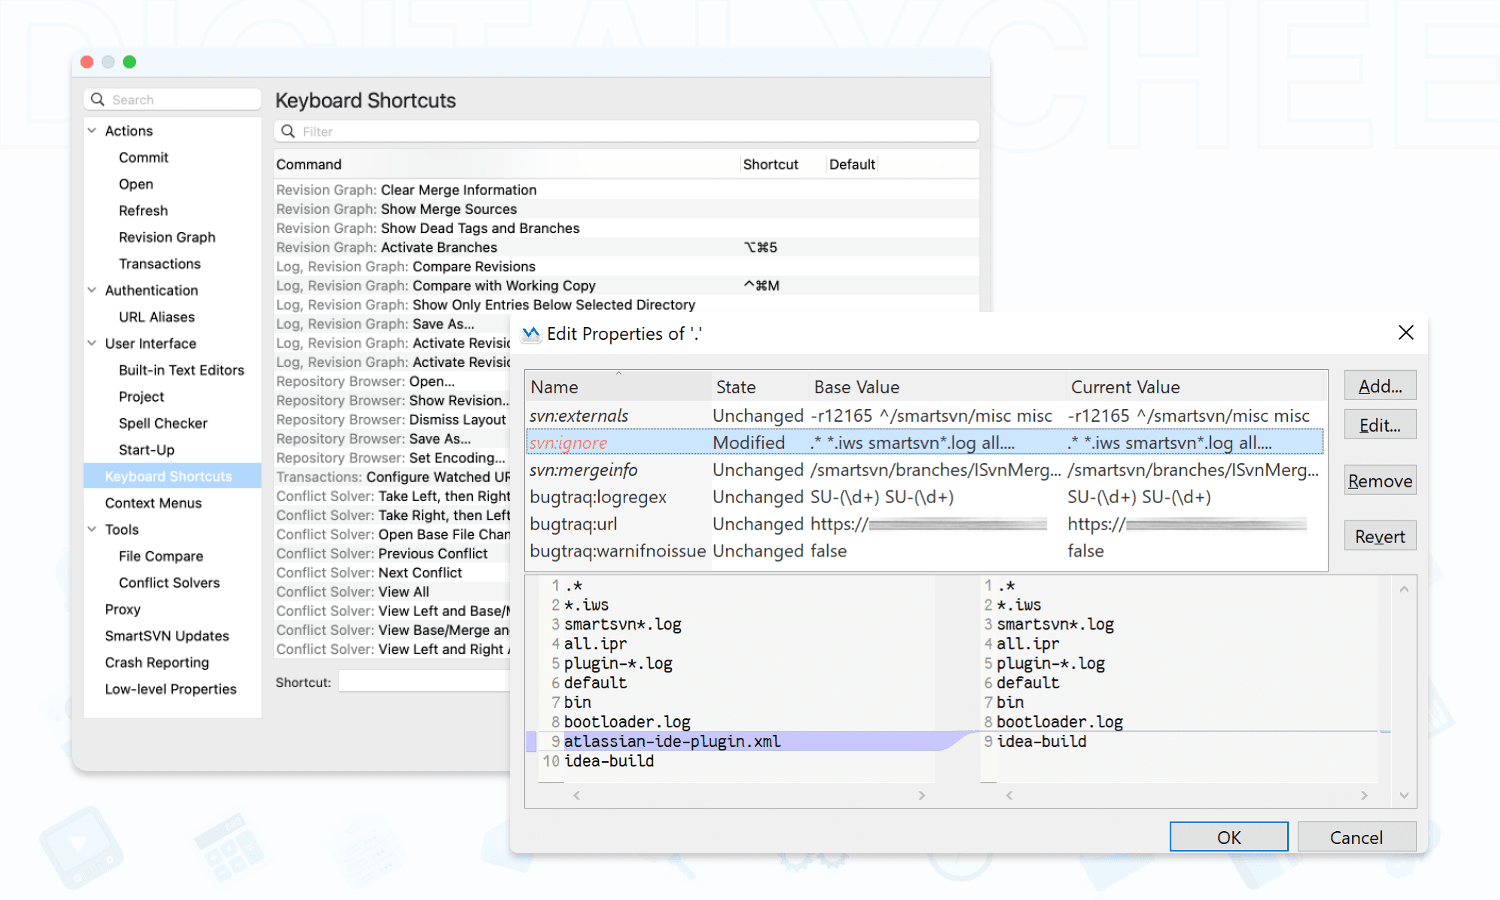Click the green macOS zoom button
Image resolution: width=1500 pixels, height=900 pixels.
click(129, 62)
